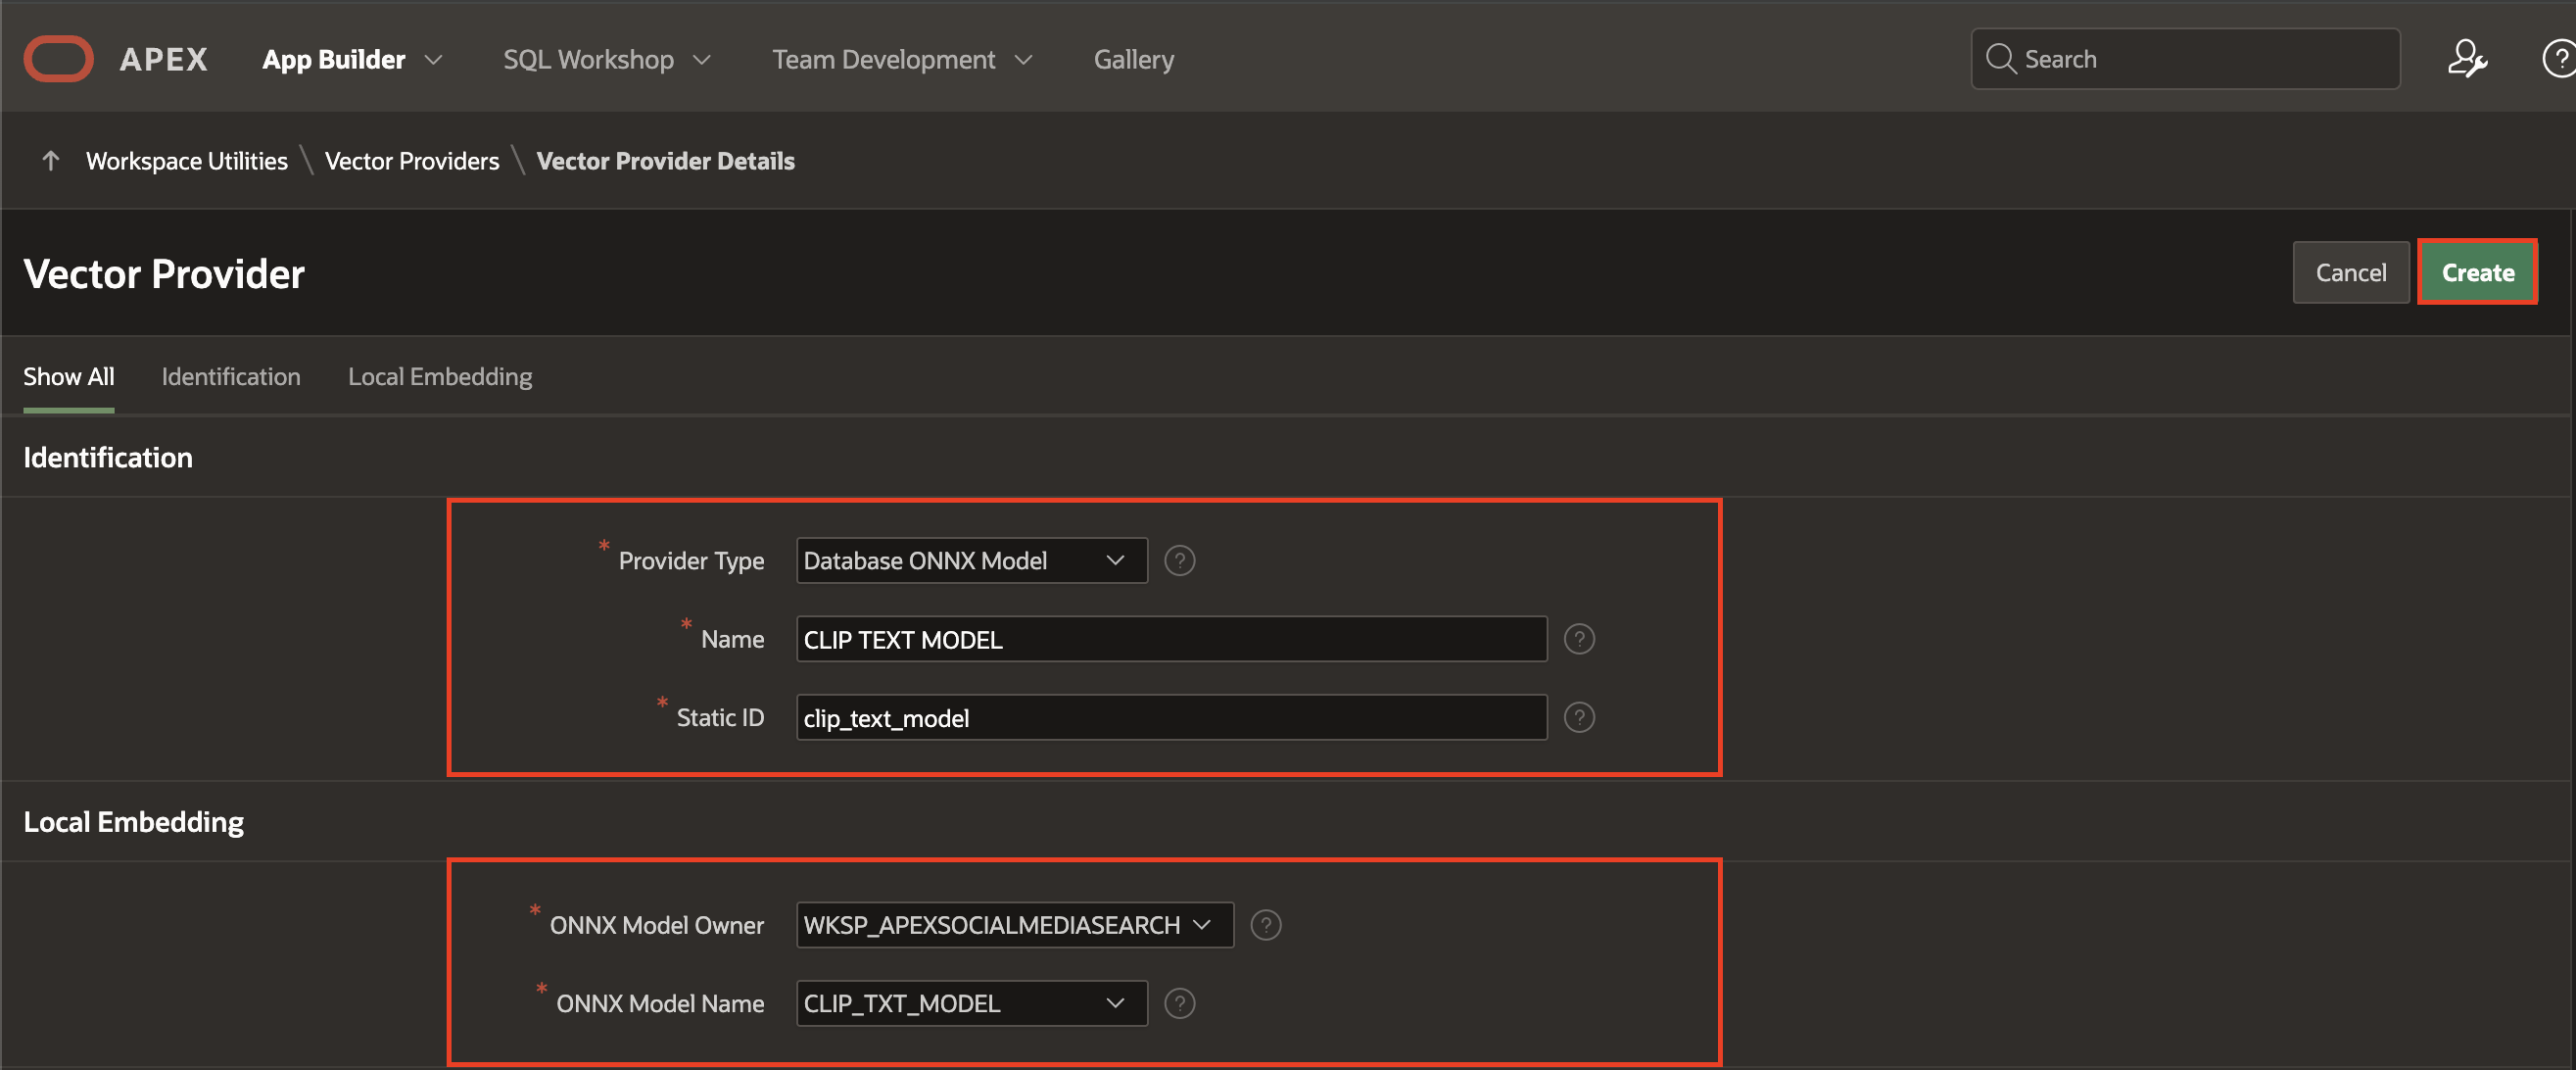Click the Oracle APEX logo icon
This screenshot has height=1070, width=2576.
coord(58,58)
